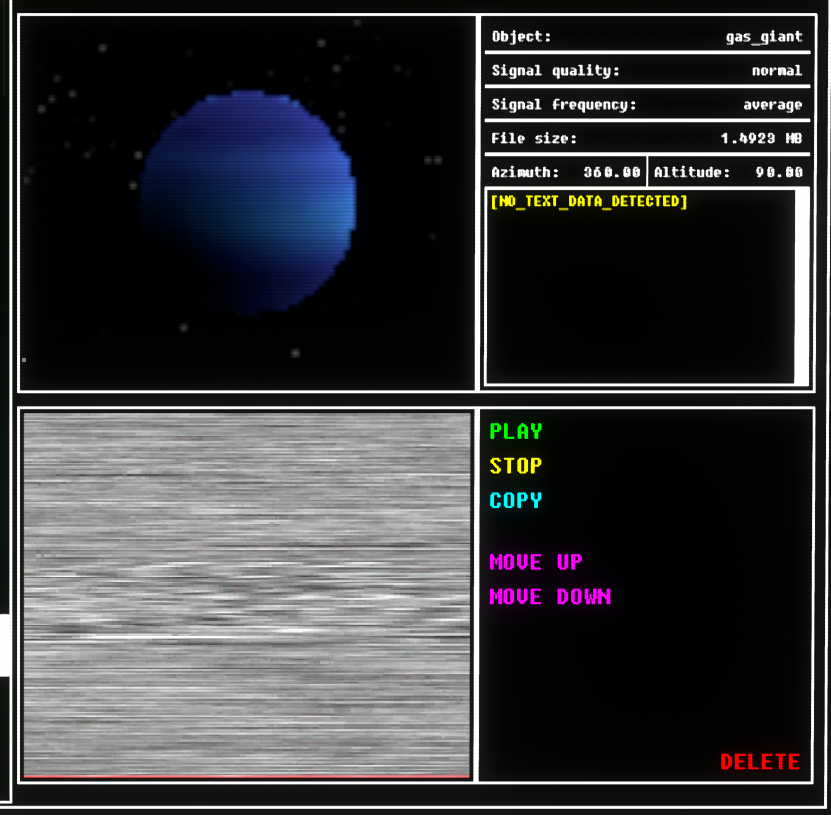Select the Altitude 90.00 field

pos(728,172)
